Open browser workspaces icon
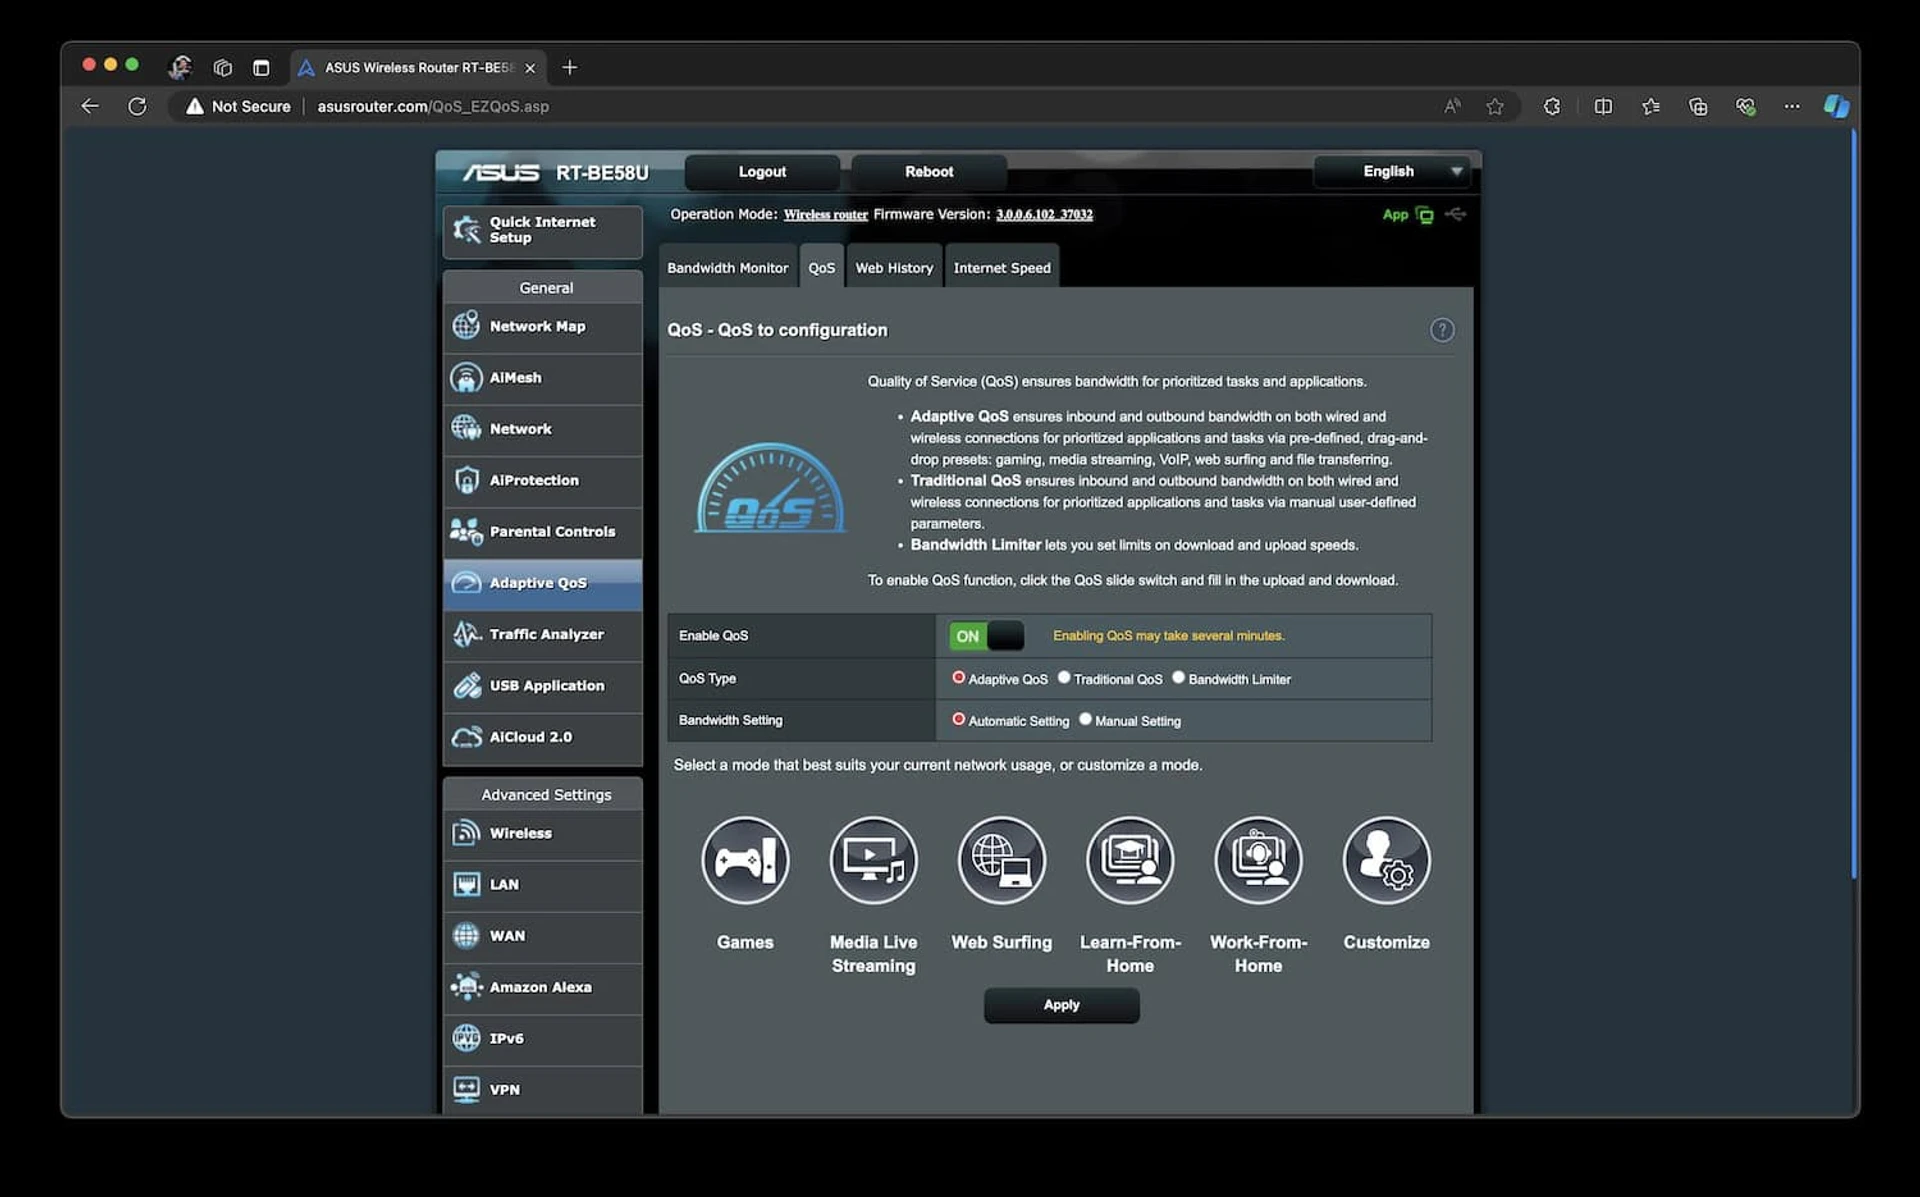Screen dimensions: 1920x1197 pos(223,67)
